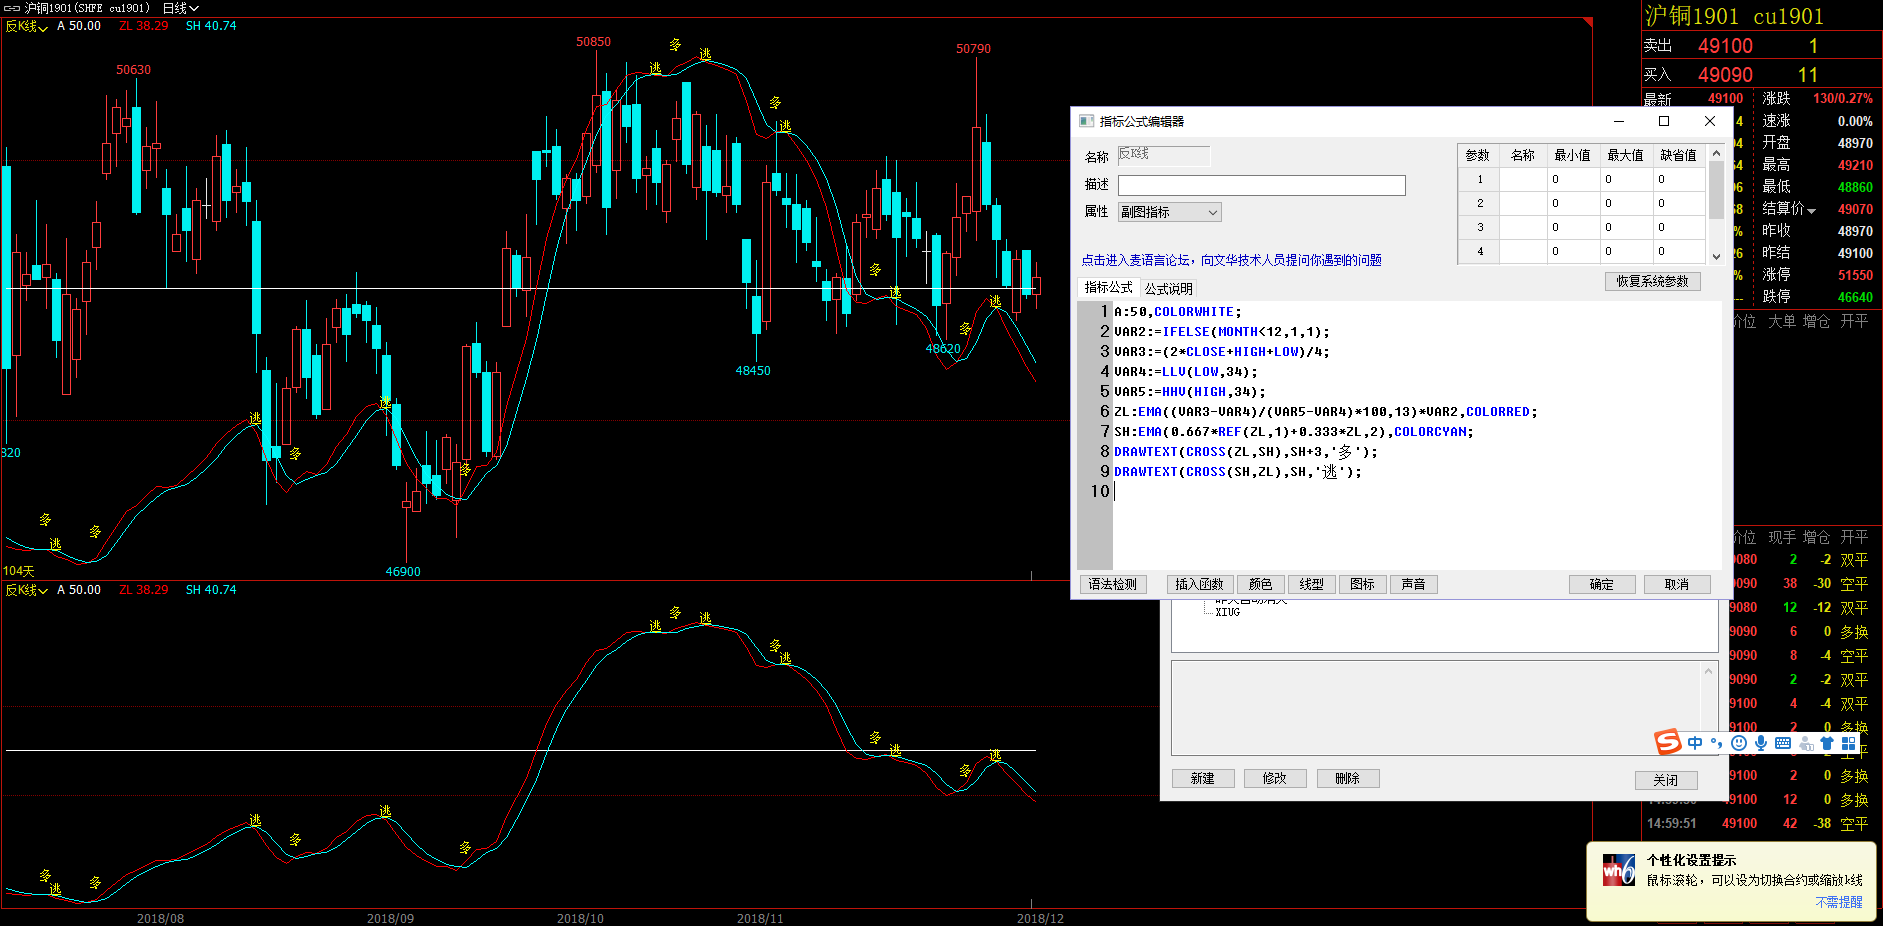Click the Sogou skin shirt icon
The image size is (1883, 926).
click(x=1827, y=743)
